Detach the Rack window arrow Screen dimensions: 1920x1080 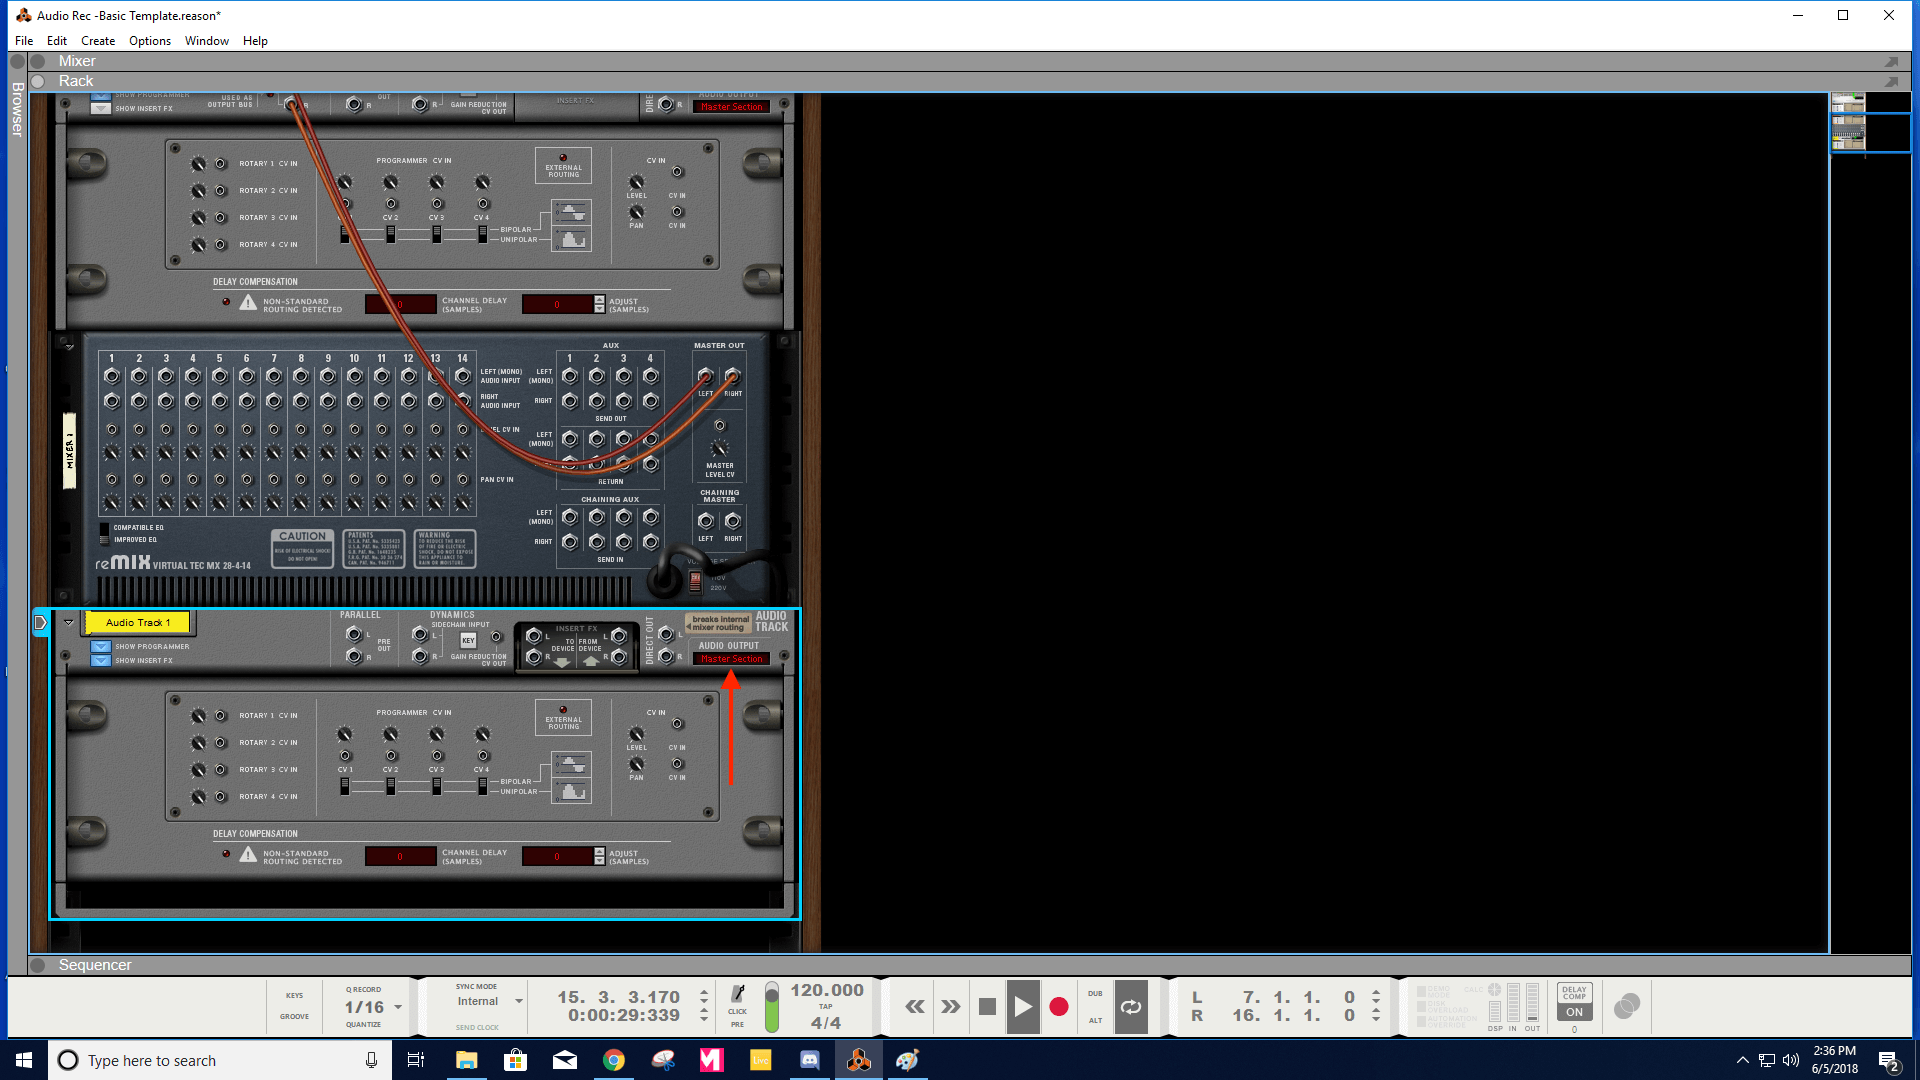pos(1891,82)
